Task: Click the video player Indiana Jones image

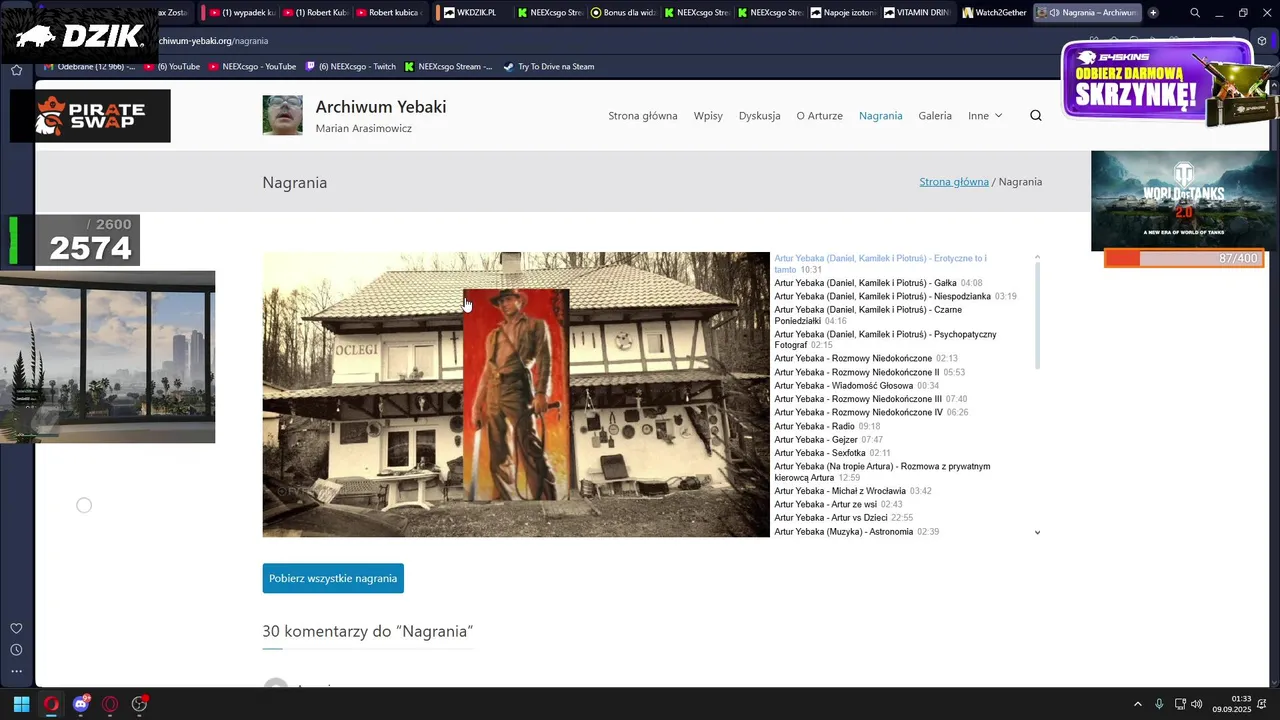Action: point(516,394)
